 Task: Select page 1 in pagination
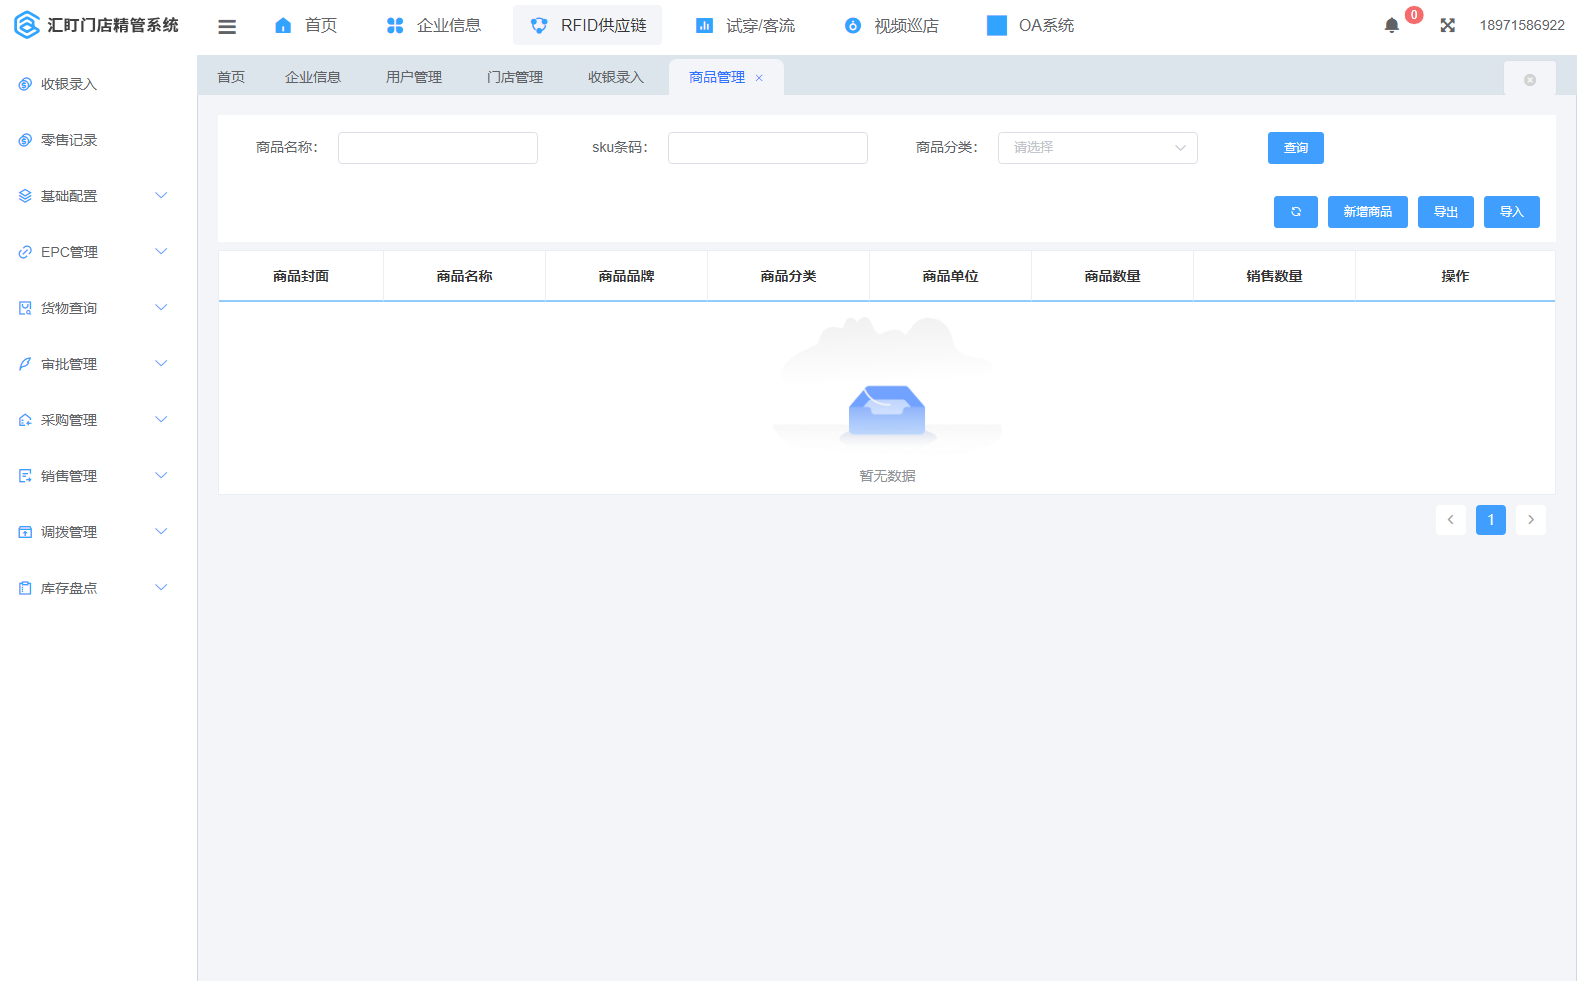[x=1491, y=520]
